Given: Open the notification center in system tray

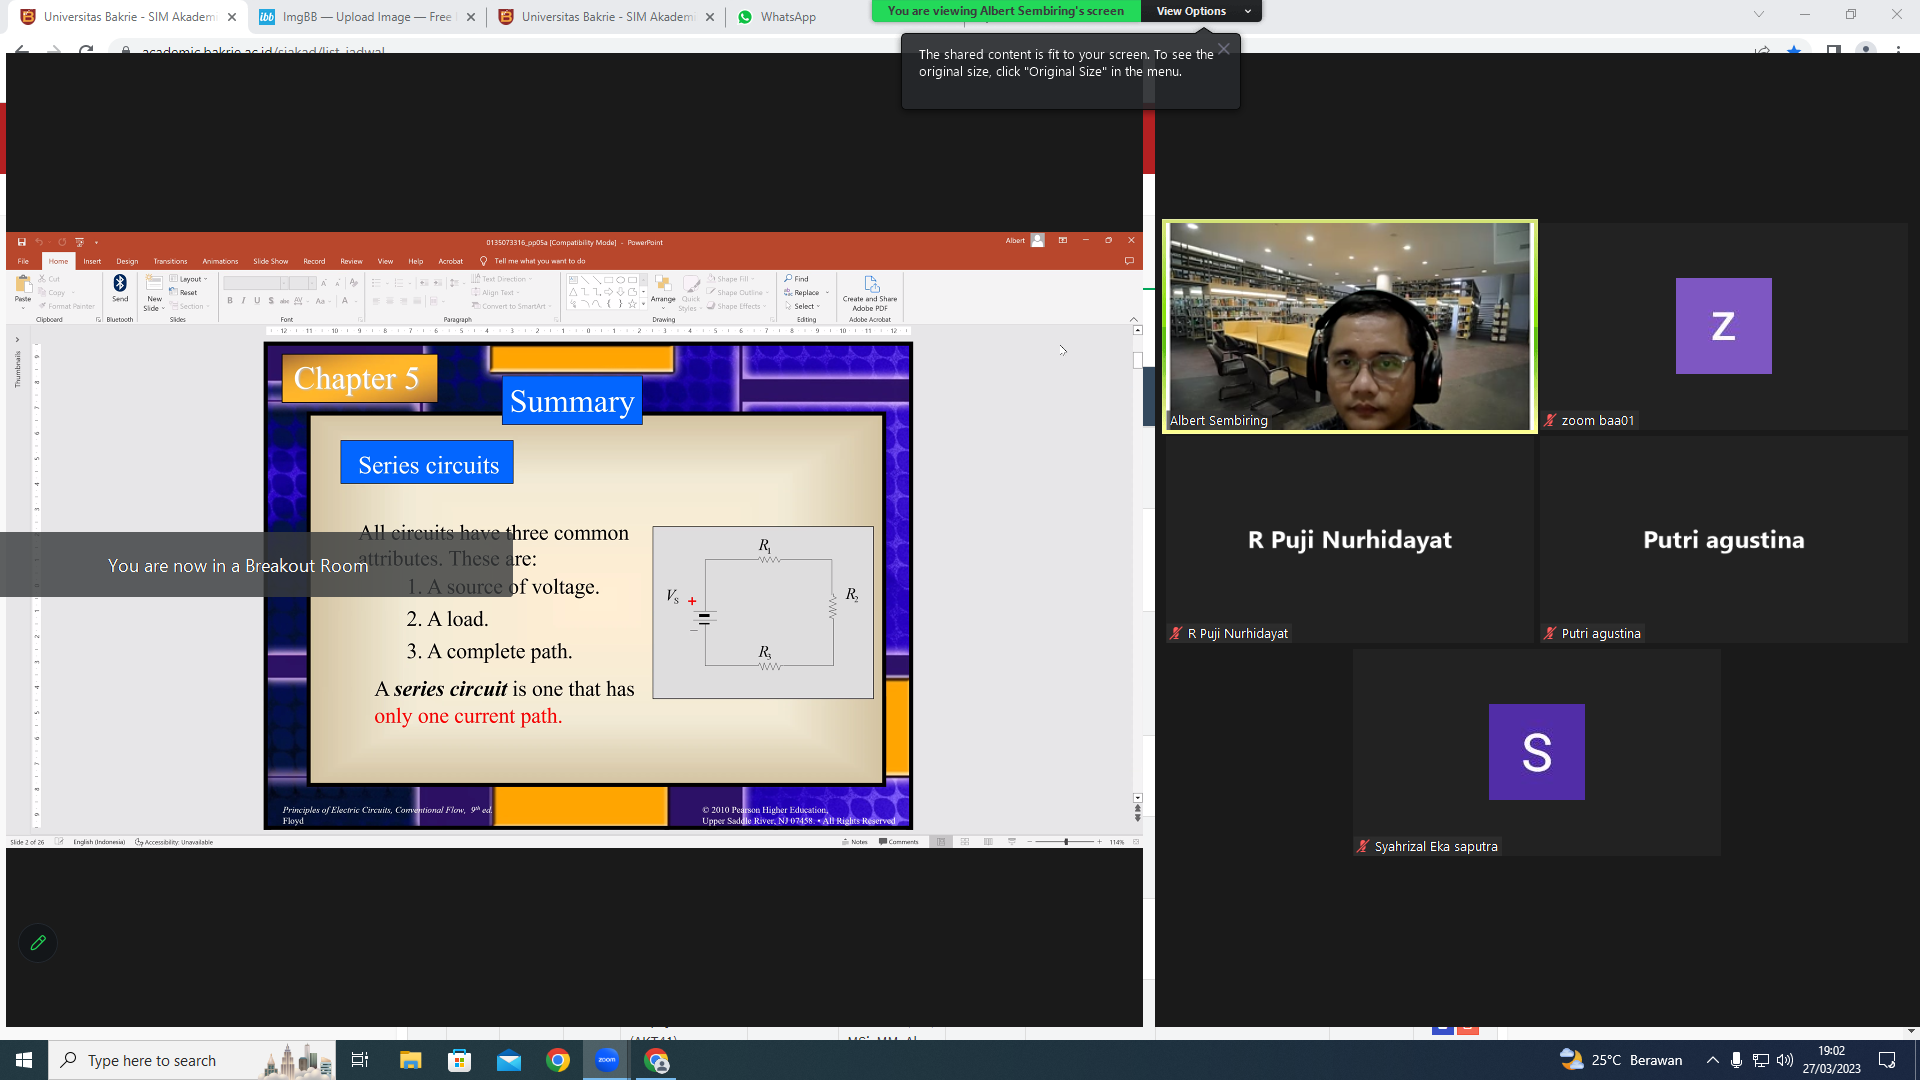Looking at the screenshot, I should click(x=1887, y=1060).
